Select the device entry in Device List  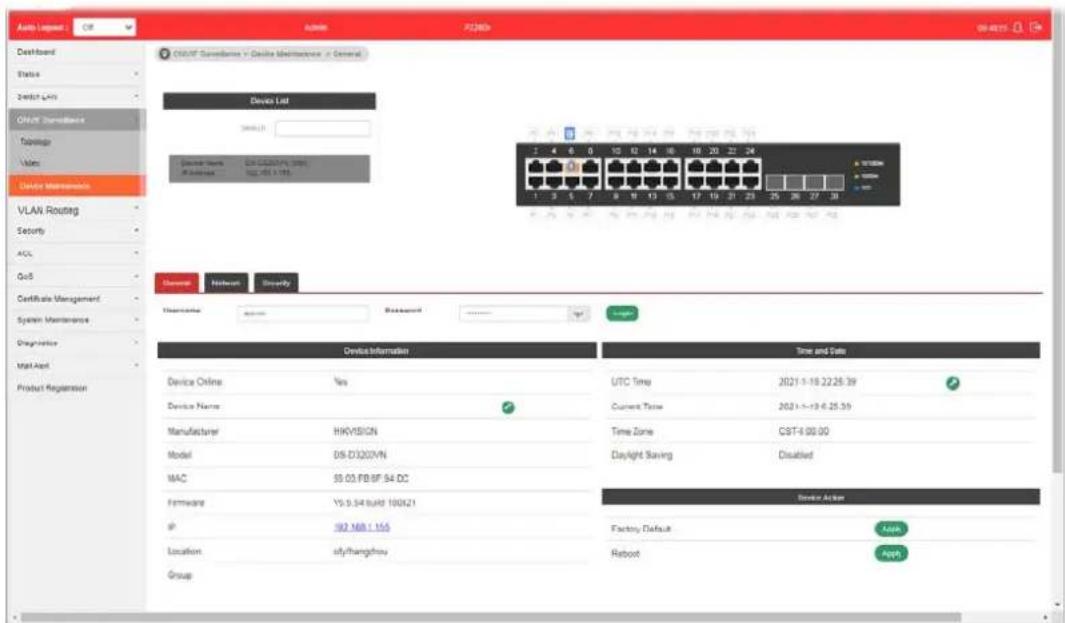coord(270,168)
